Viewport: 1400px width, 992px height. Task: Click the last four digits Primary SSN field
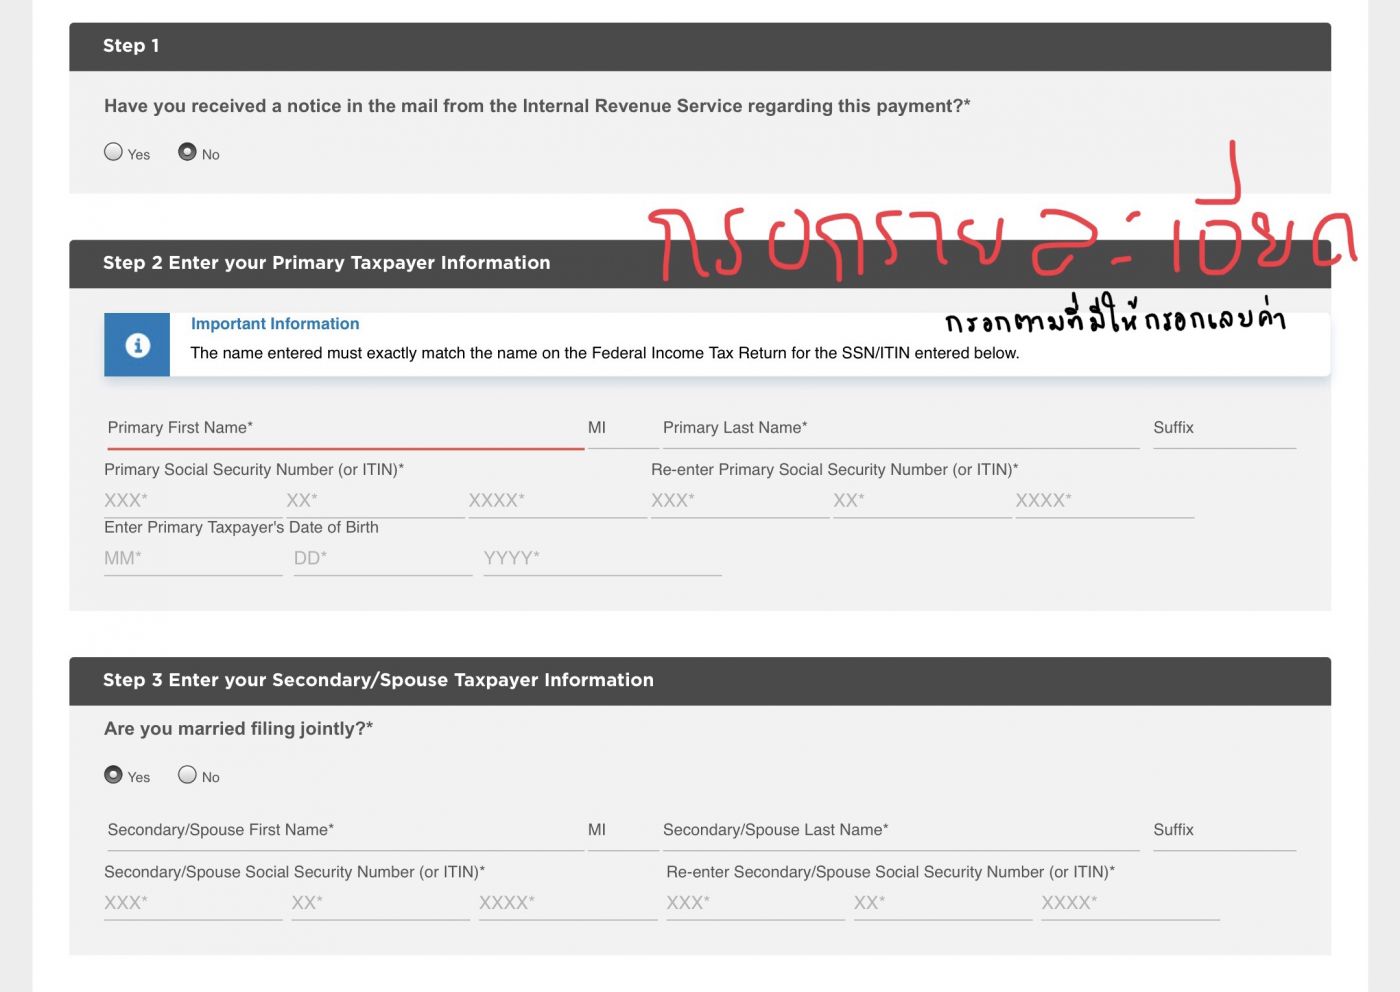tap(557, 500)
